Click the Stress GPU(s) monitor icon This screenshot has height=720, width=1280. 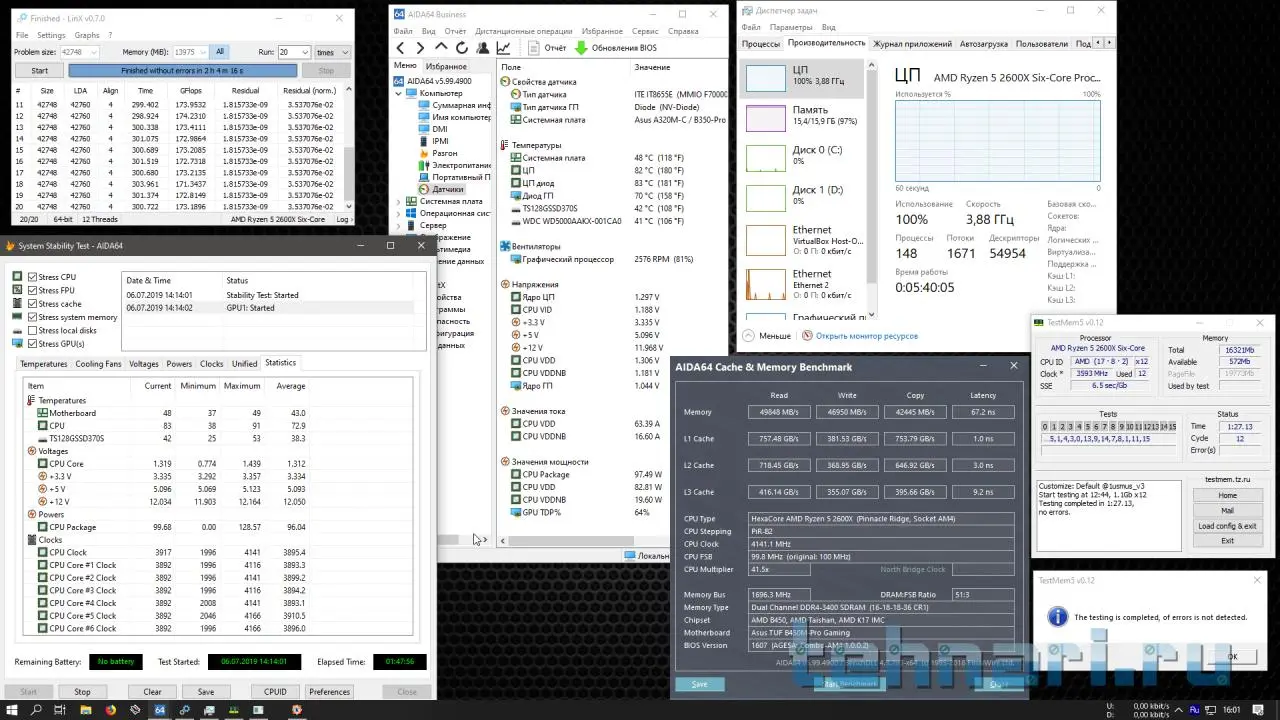(x=18, y=344)
